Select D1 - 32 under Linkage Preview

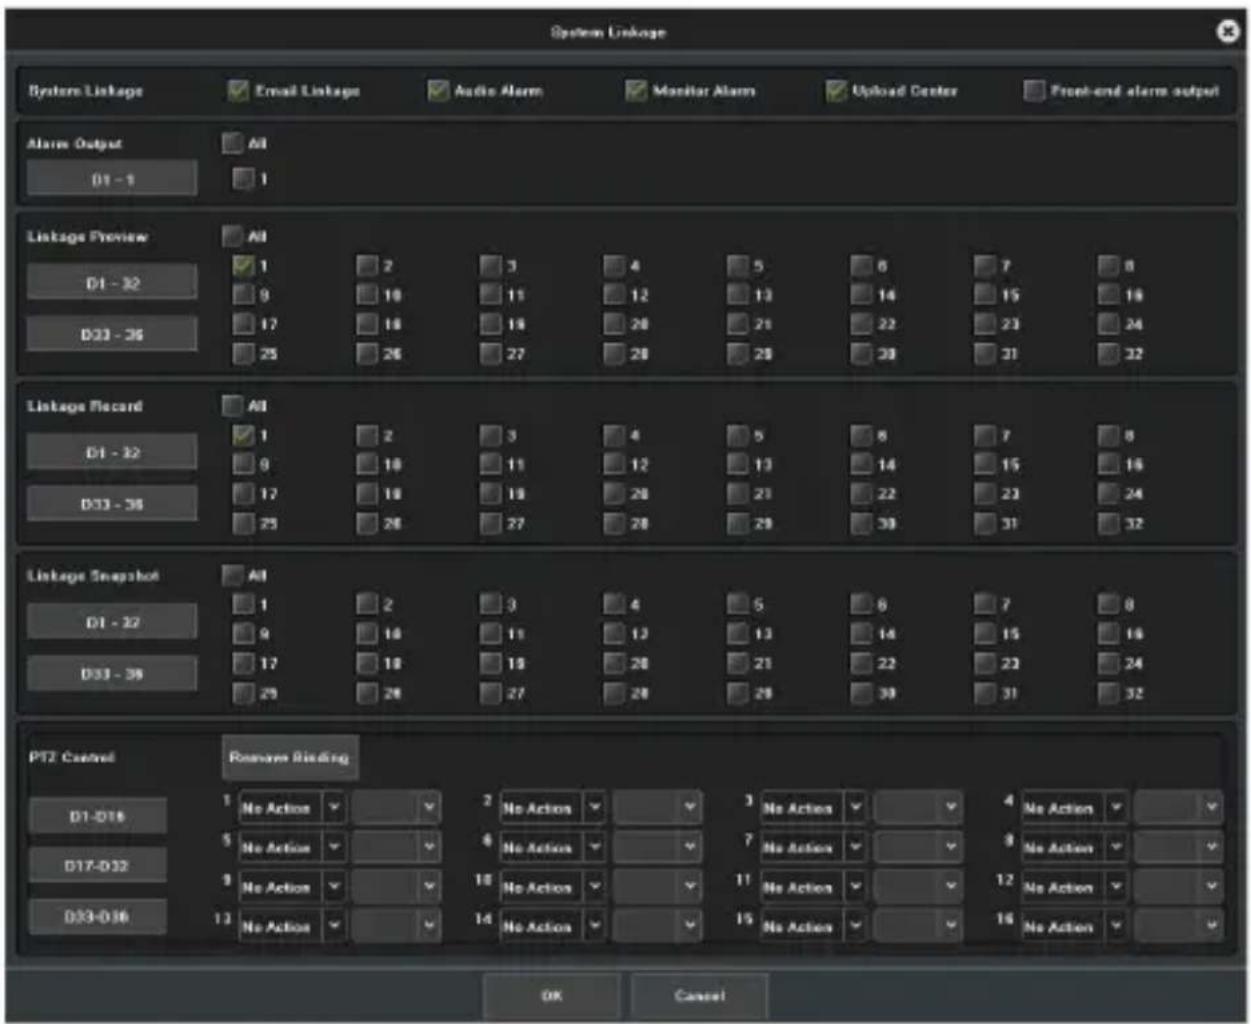(112, 283)
